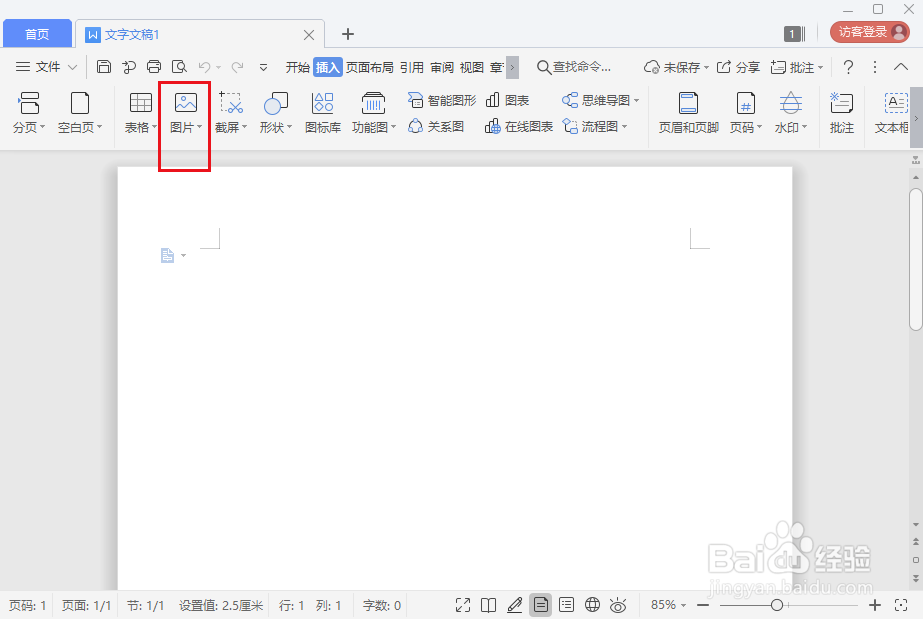Click the Undo arrow icon
This screenshot has height=619, width=923.
click(204, 67)
